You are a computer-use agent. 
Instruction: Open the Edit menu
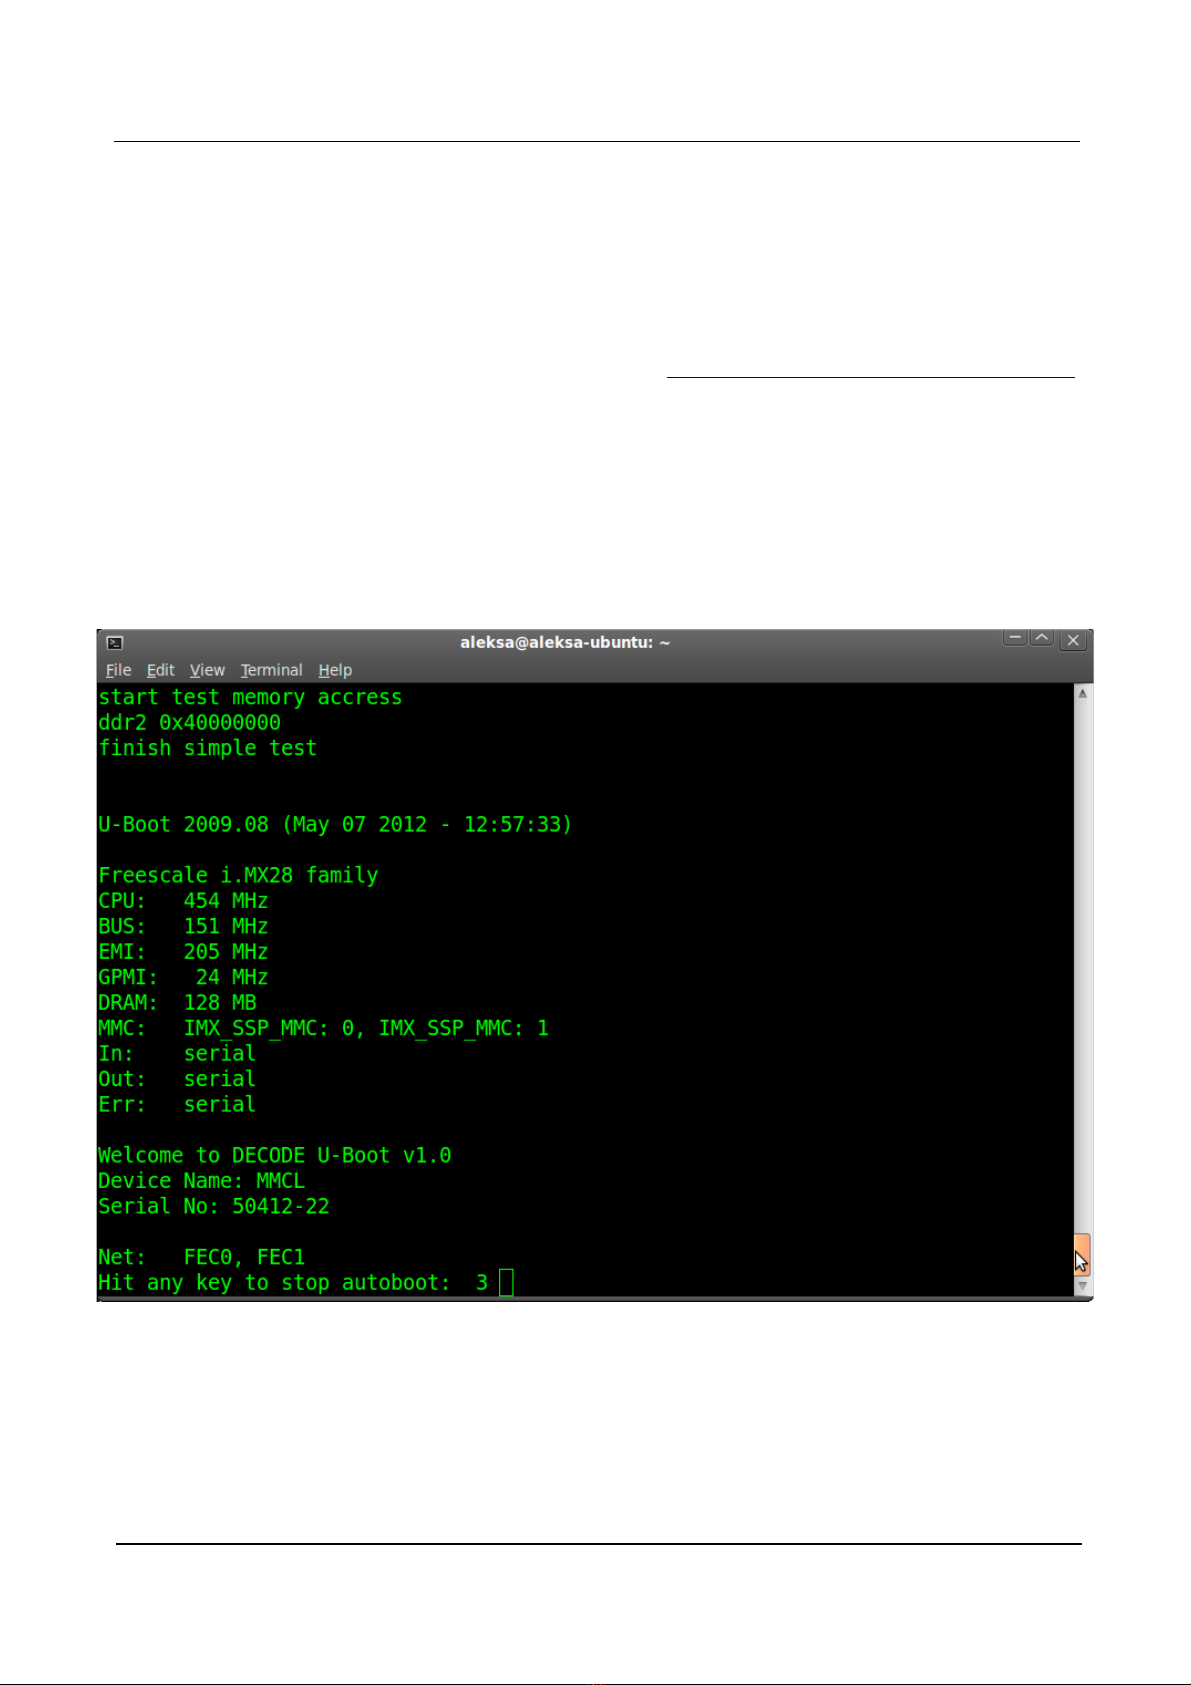point(160,670)
